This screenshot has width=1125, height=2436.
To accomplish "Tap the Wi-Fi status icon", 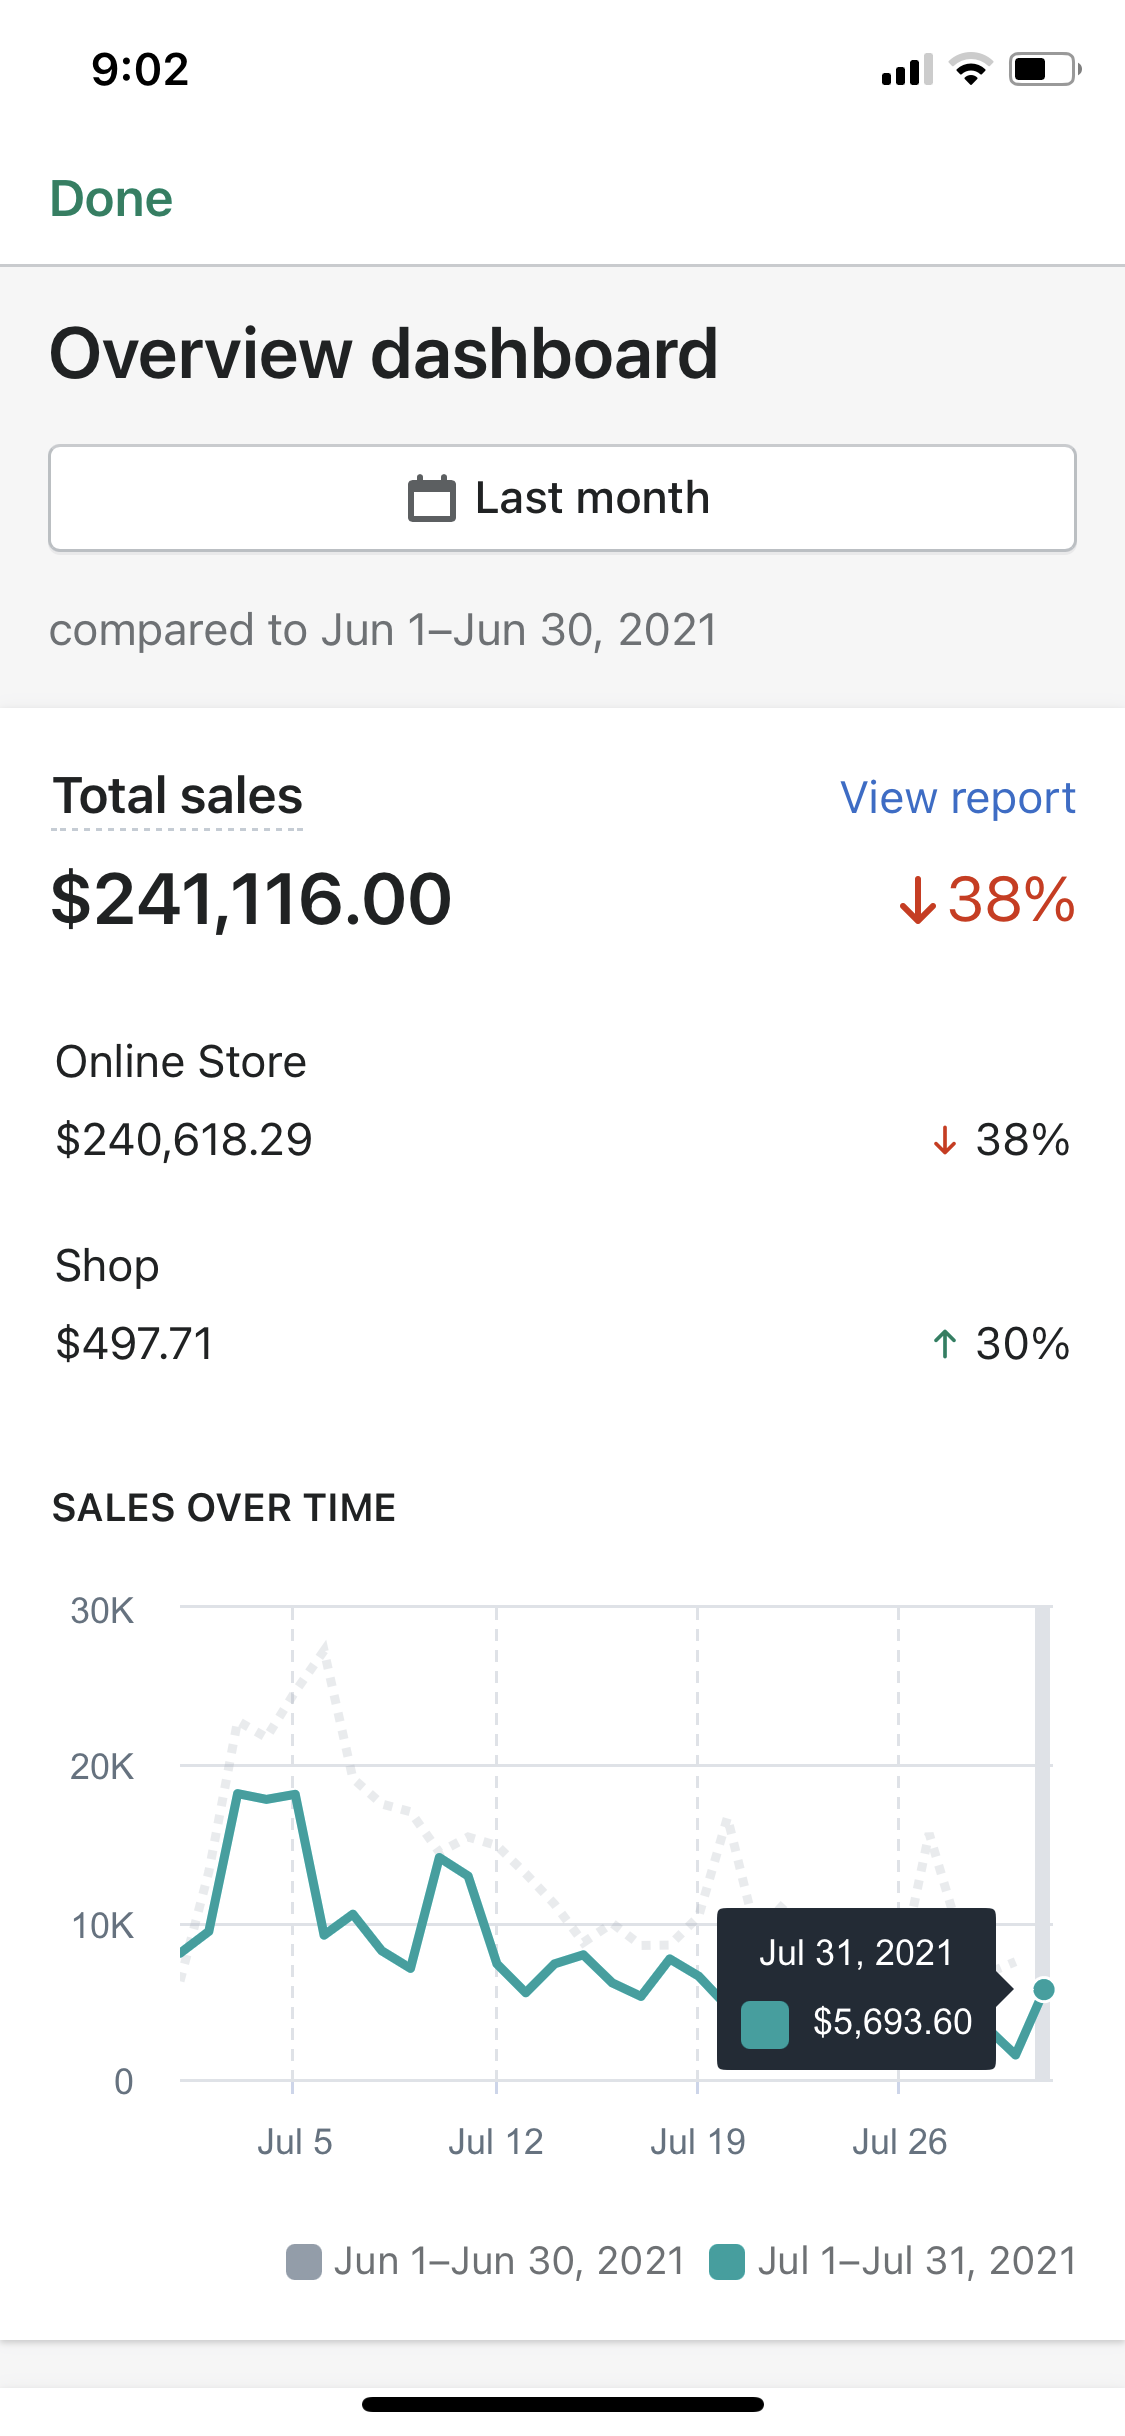I will point(970,69).
